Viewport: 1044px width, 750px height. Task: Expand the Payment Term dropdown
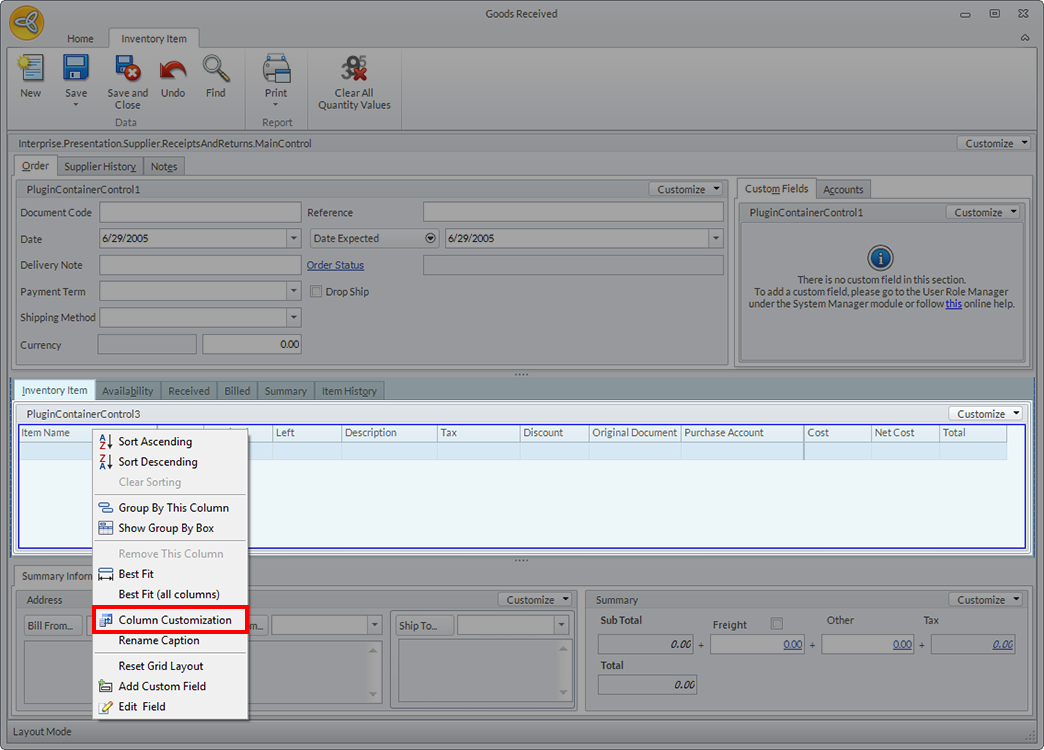click(293, 292)
